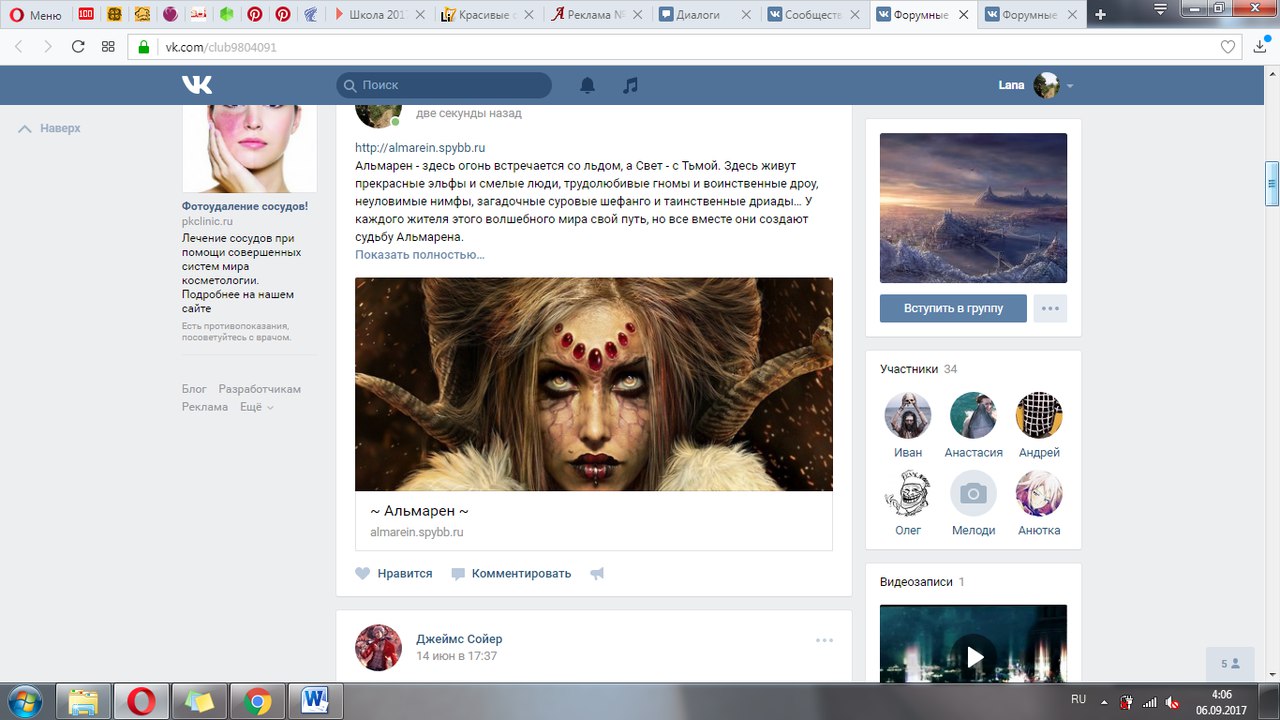Expand post text with Показать полностью
1280x720 pixels.
tap(420, 255)
